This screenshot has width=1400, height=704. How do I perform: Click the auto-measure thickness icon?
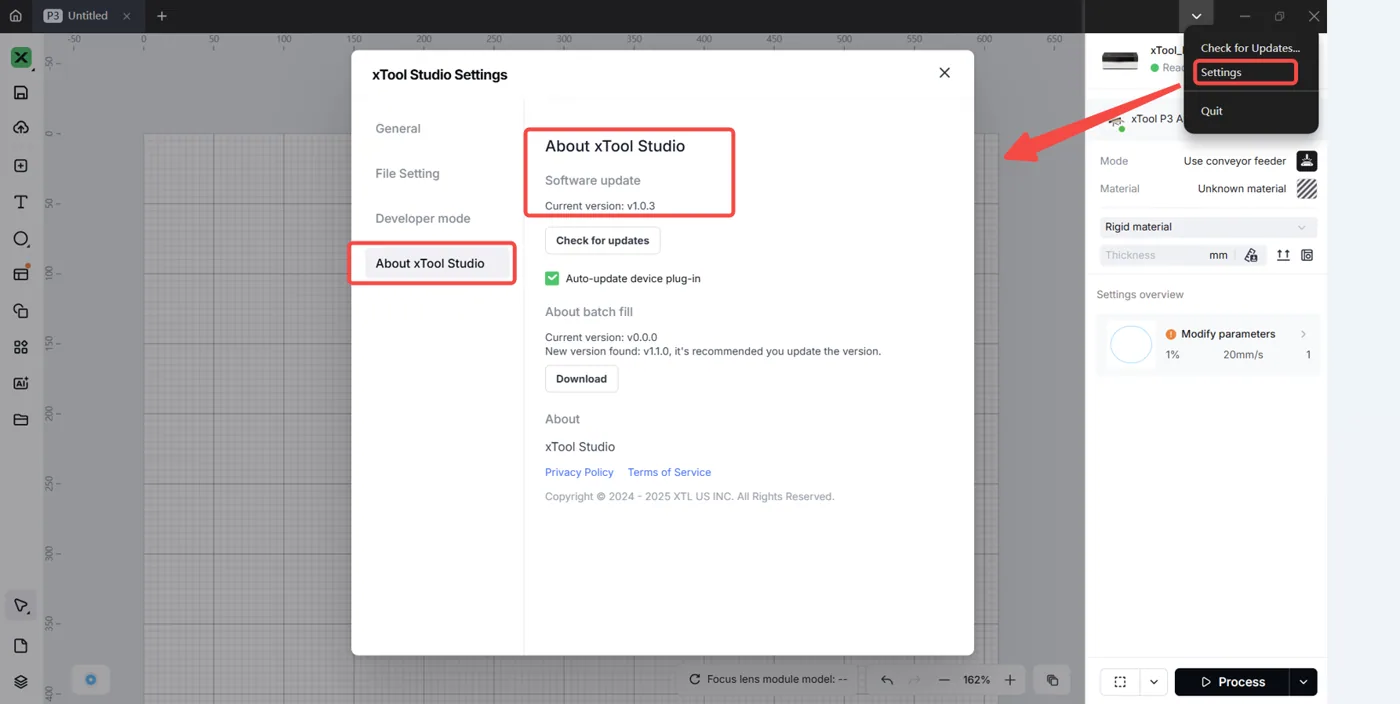[1251, 255]
